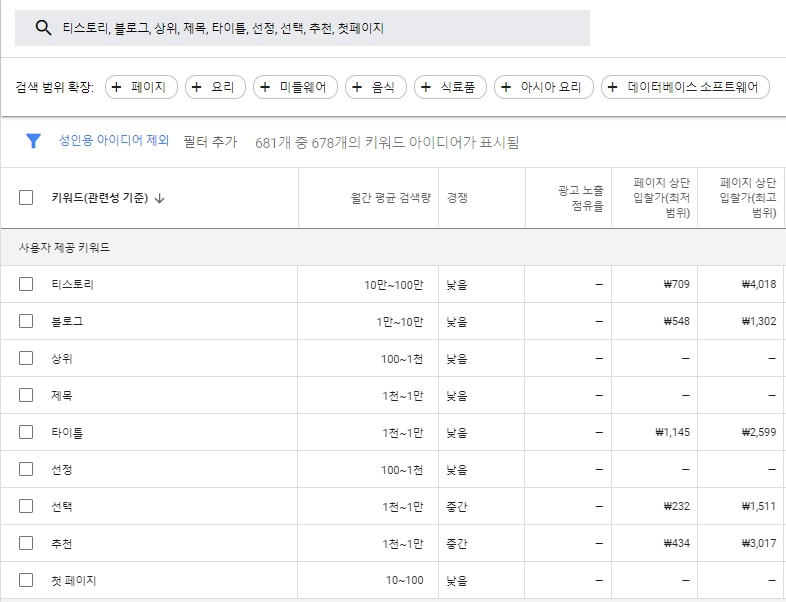Sort by 월간 평균 검색량 column header
Viewport: 786px width, 602px height.
(x=390, y=198)
